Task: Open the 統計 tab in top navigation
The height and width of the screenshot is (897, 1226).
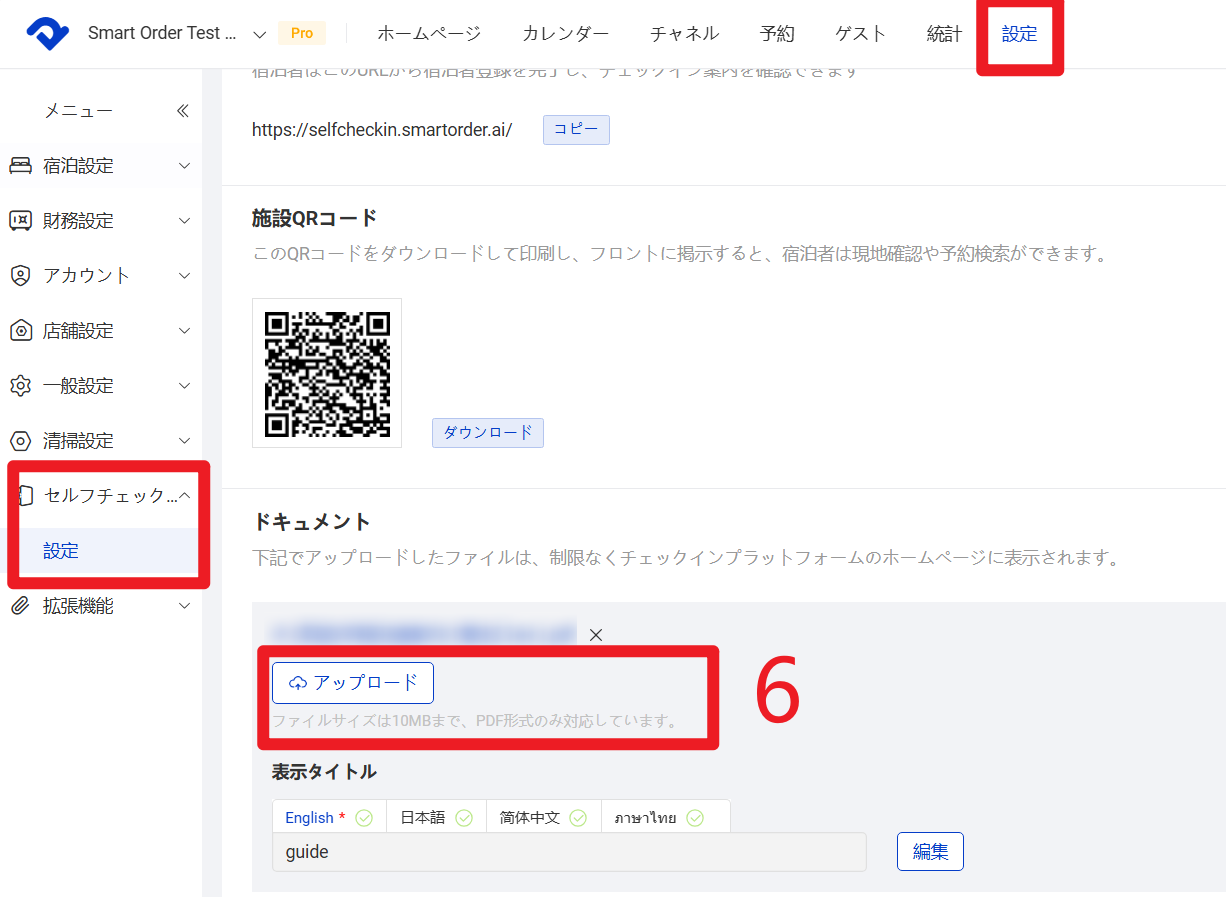Action: 944,34
